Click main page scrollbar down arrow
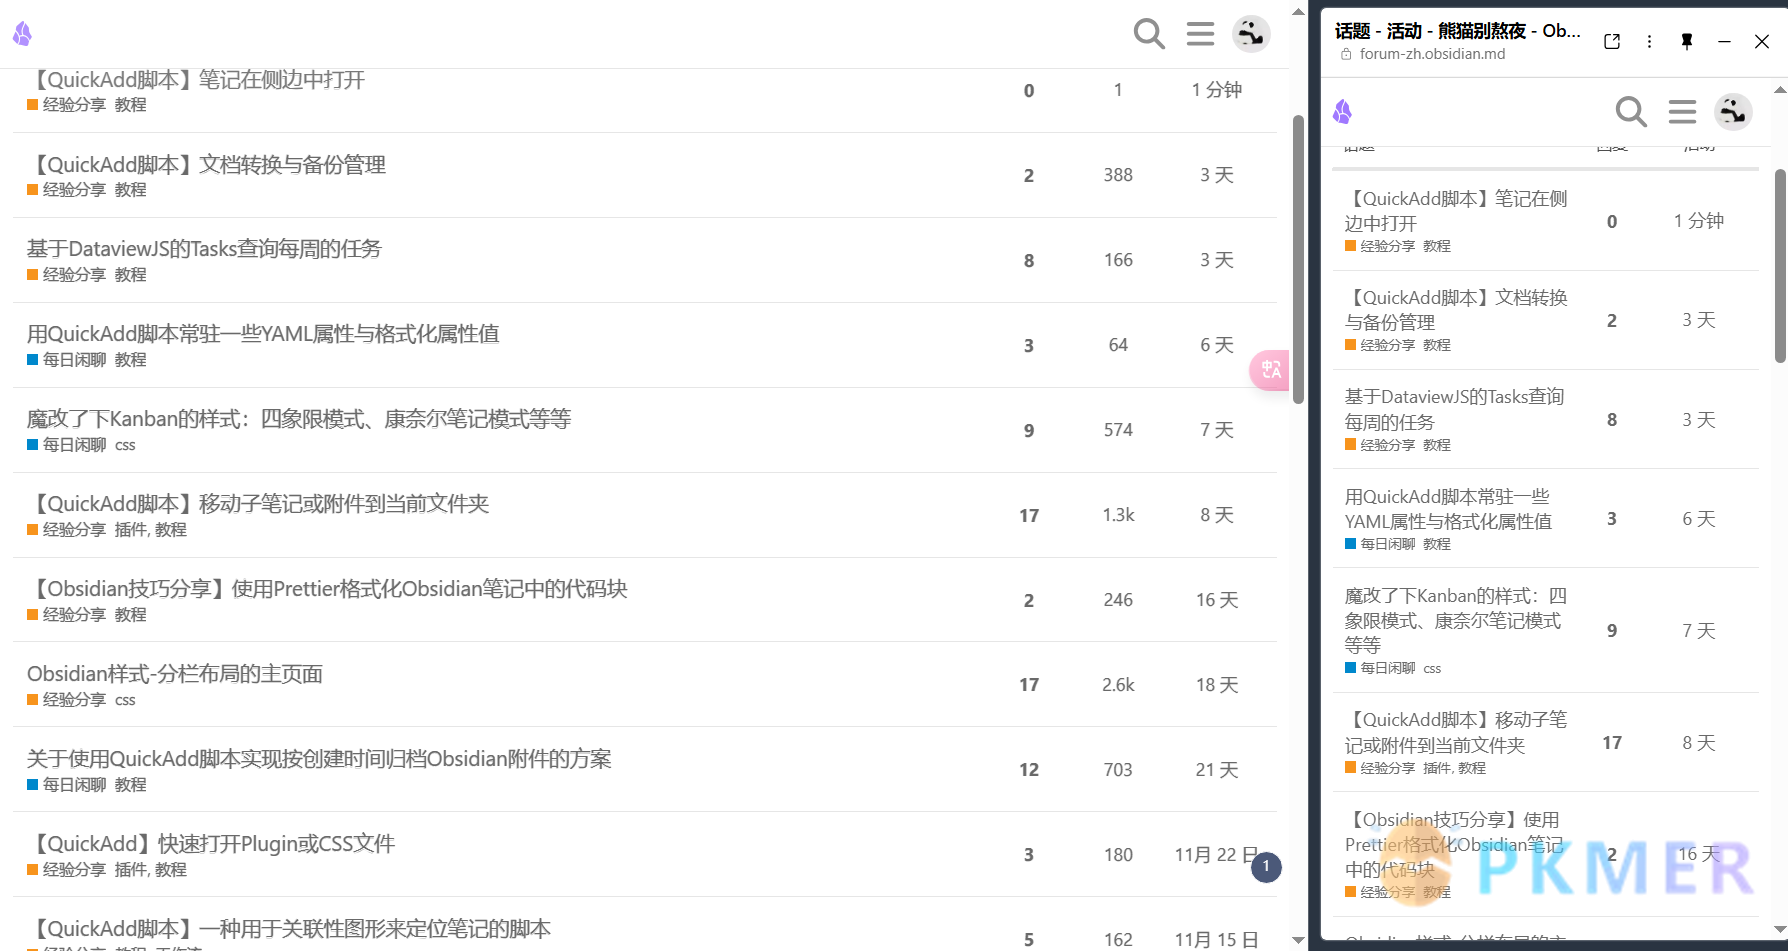The height and width of the screenshot is (951, 1788). [1298, 940]
